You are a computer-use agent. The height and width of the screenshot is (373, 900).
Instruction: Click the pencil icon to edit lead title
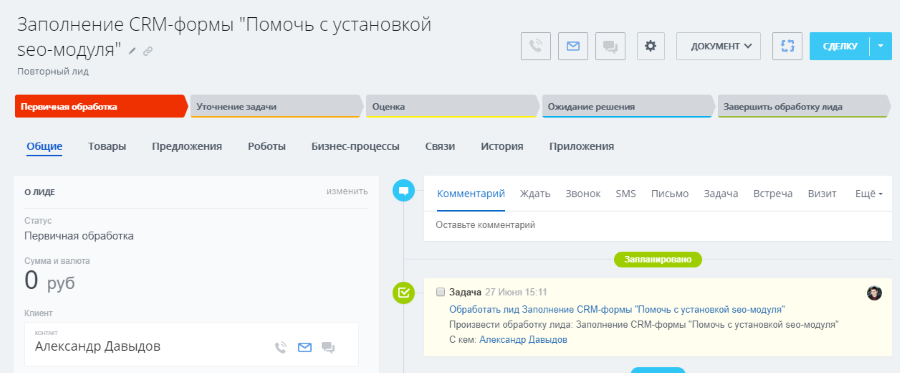click(x=133, y=51)
